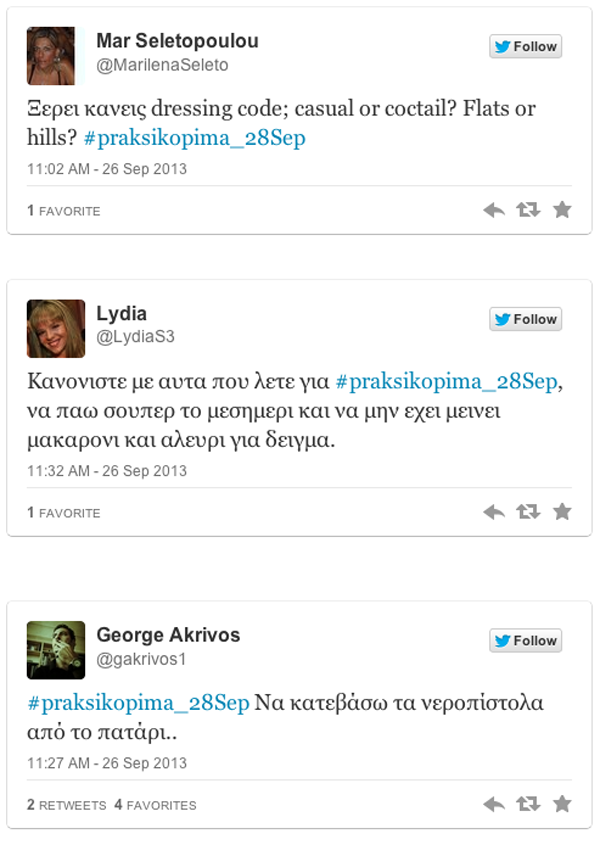Reply to George Akrivos's tweet
This screenshot has height=856, width=600.
[x=494, y=804]
